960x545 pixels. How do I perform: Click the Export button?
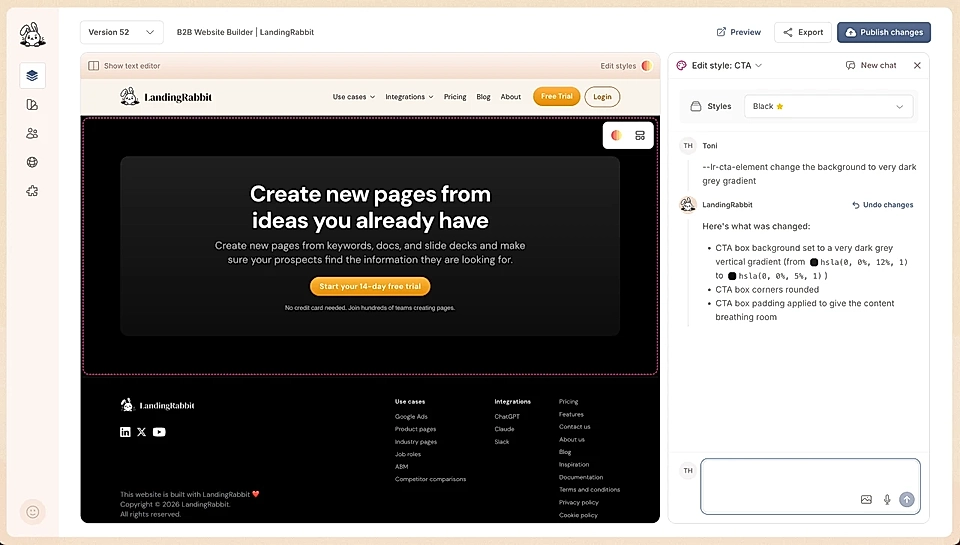(803, 32)
